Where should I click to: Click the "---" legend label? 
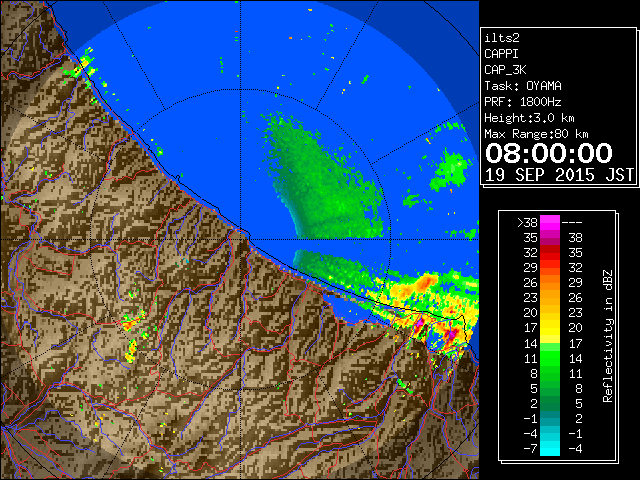(x=572, y=223)
